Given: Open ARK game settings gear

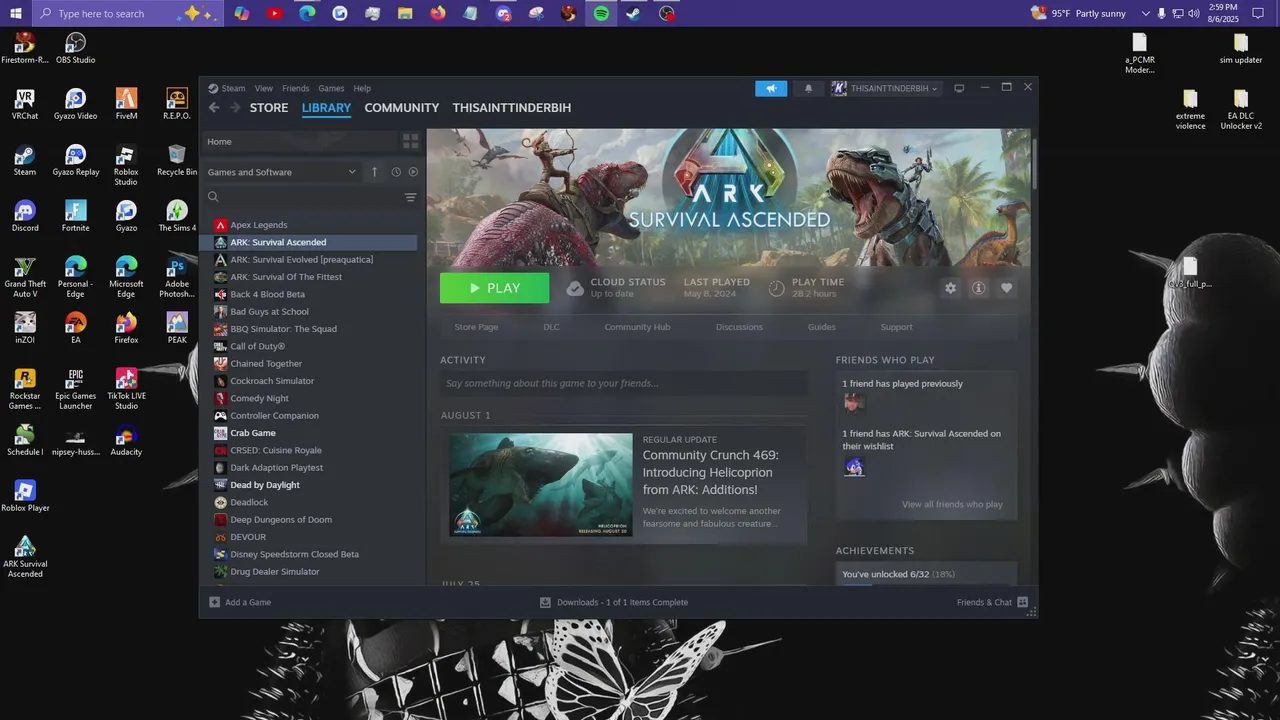Looking at the screenshot, I should coord(950,288).
